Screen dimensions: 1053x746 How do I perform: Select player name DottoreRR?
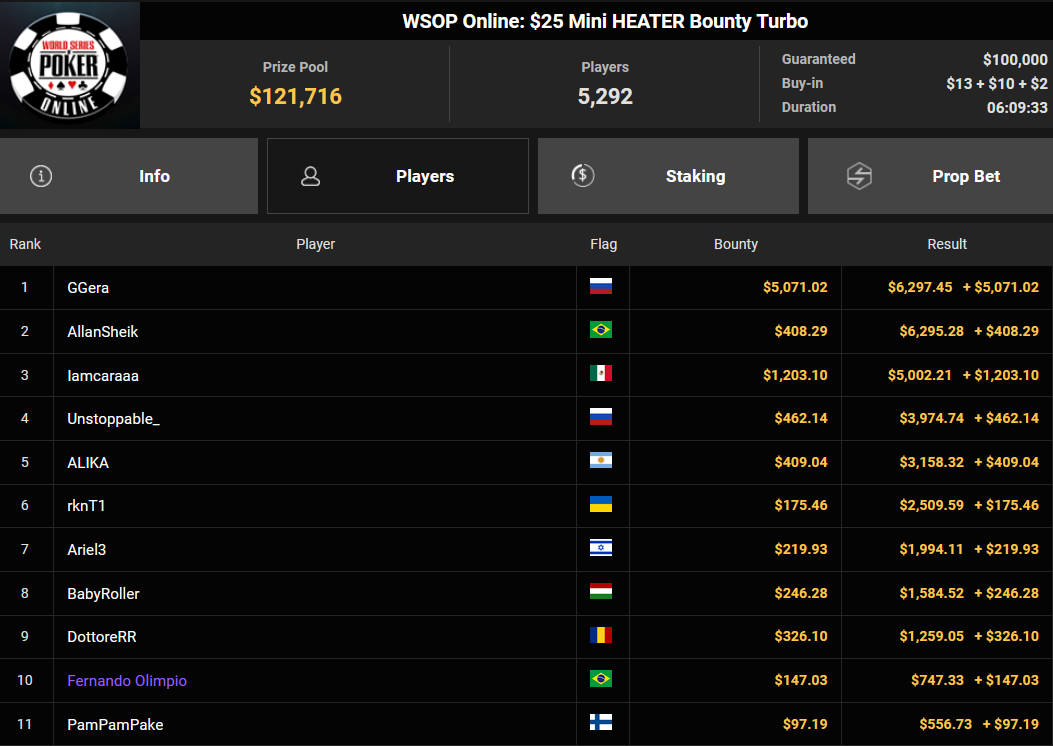pos(101,637)
